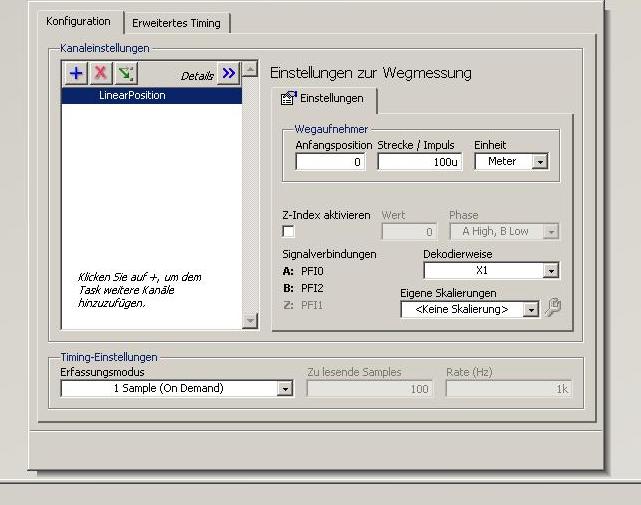Select the LinearPosition channel row

(x=152, y=95)
